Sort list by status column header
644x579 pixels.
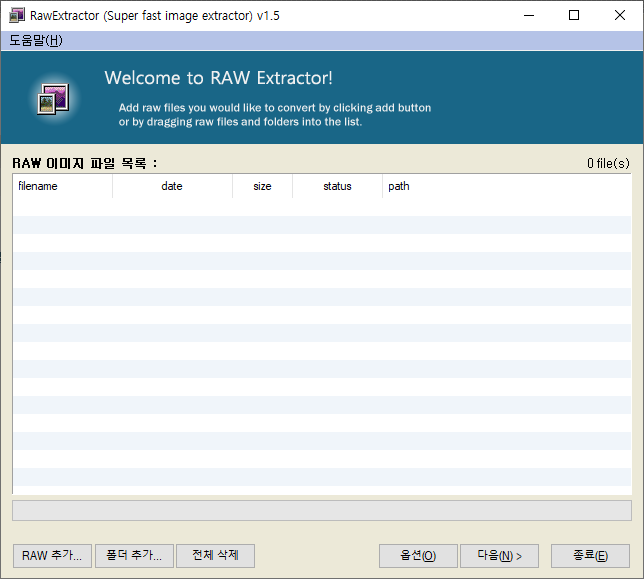pyautogui.click(x=337, y=186)
